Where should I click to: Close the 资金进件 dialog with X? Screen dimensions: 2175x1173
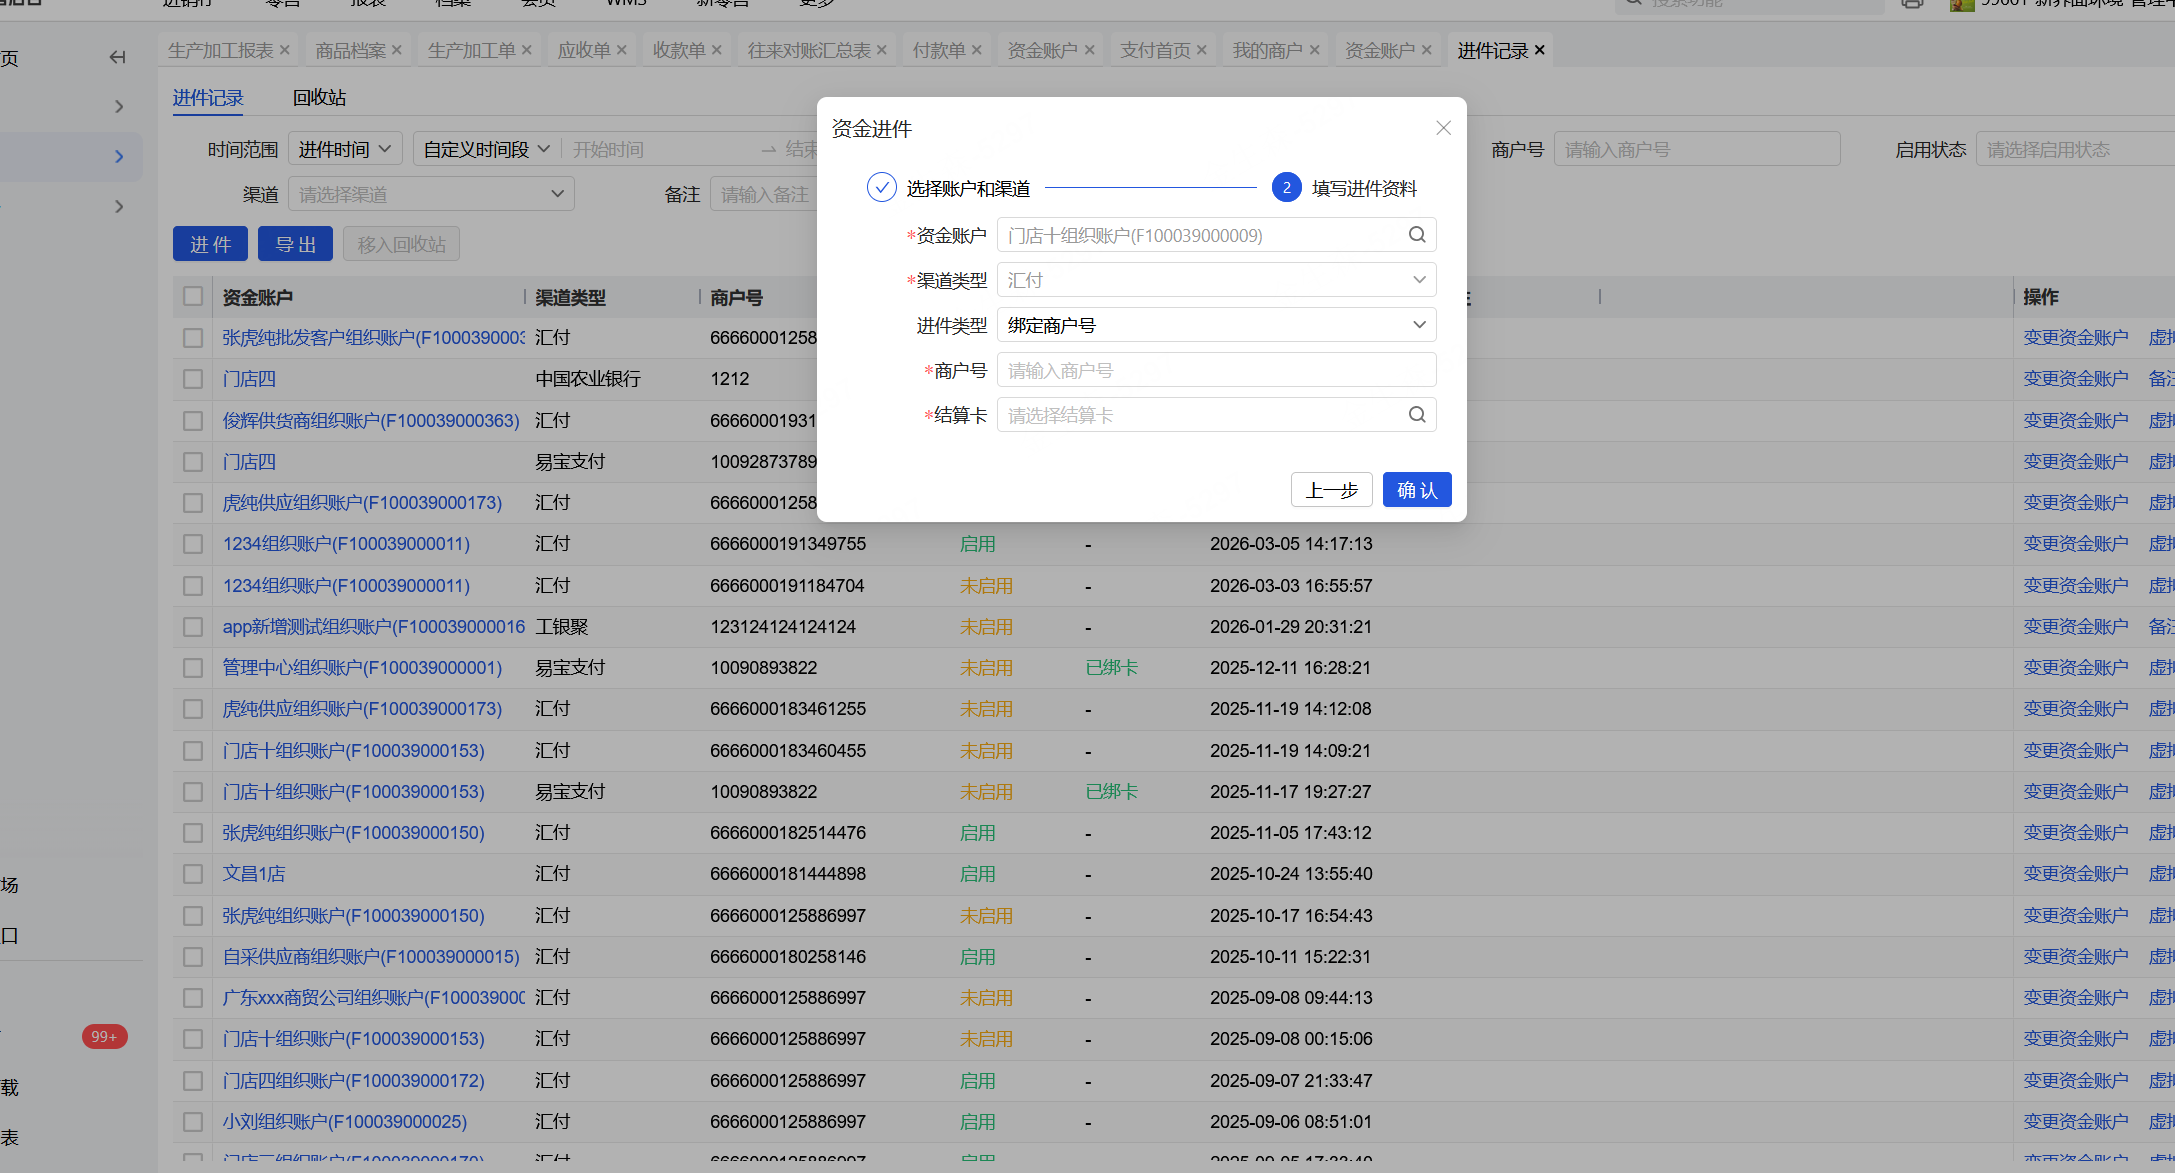click(x=1443, y=128)
